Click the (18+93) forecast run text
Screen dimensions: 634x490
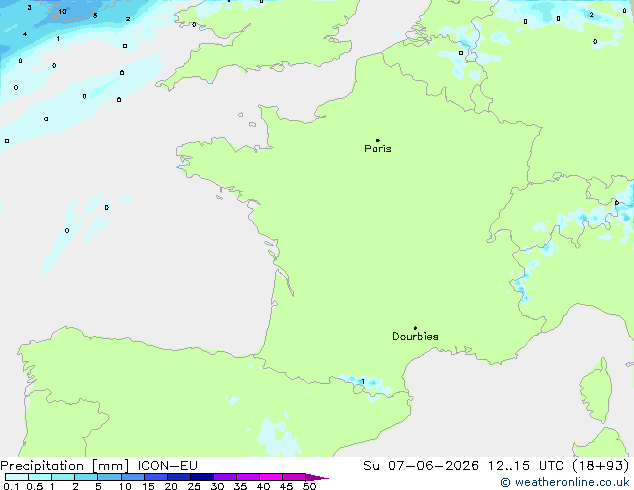[601, 466]
